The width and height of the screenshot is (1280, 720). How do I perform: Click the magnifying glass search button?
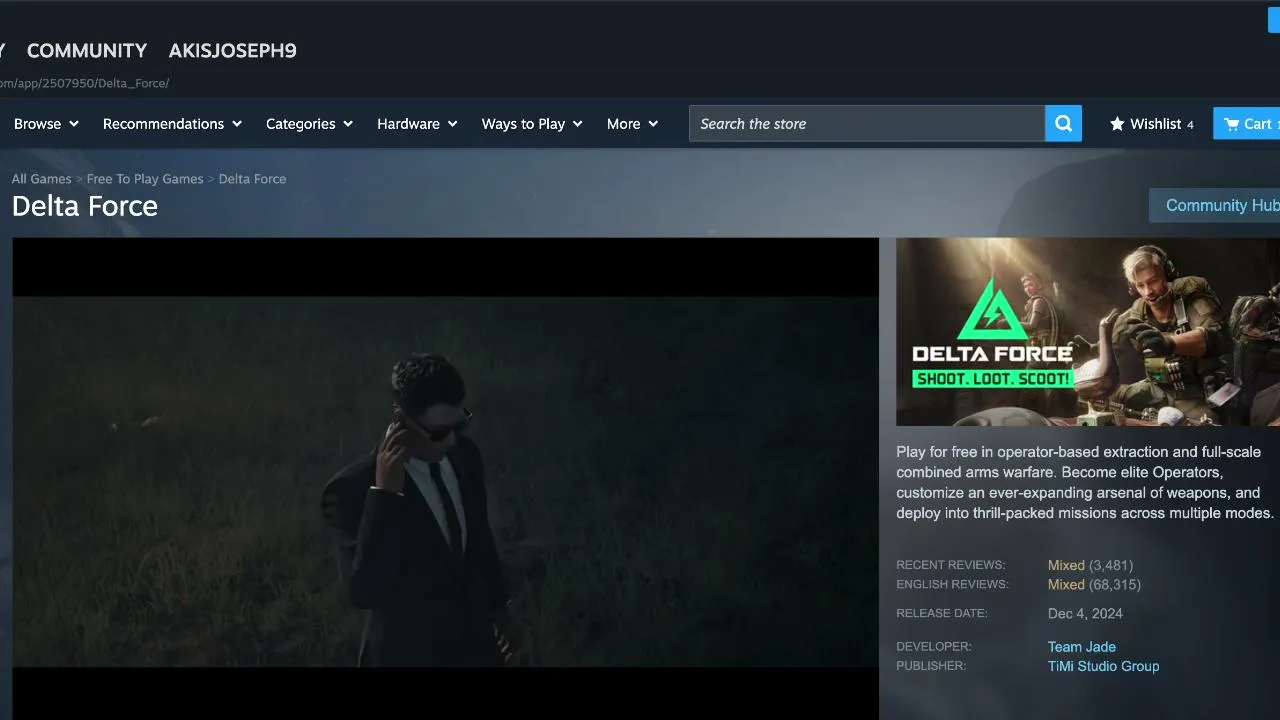coord(1063,124)
